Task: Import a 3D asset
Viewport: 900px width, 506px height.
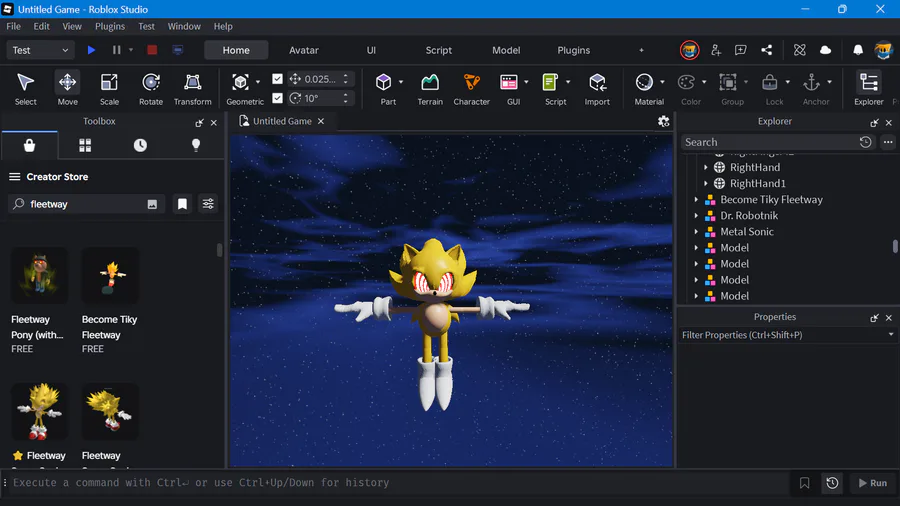Action: tap(597, 88)
